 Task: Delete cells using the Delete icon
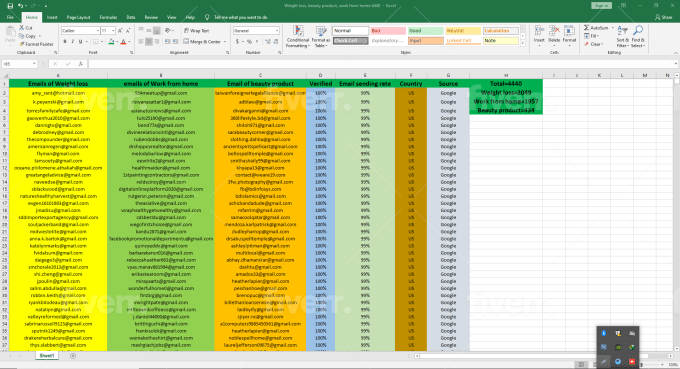pyautogui.click(x=554, y=36)
